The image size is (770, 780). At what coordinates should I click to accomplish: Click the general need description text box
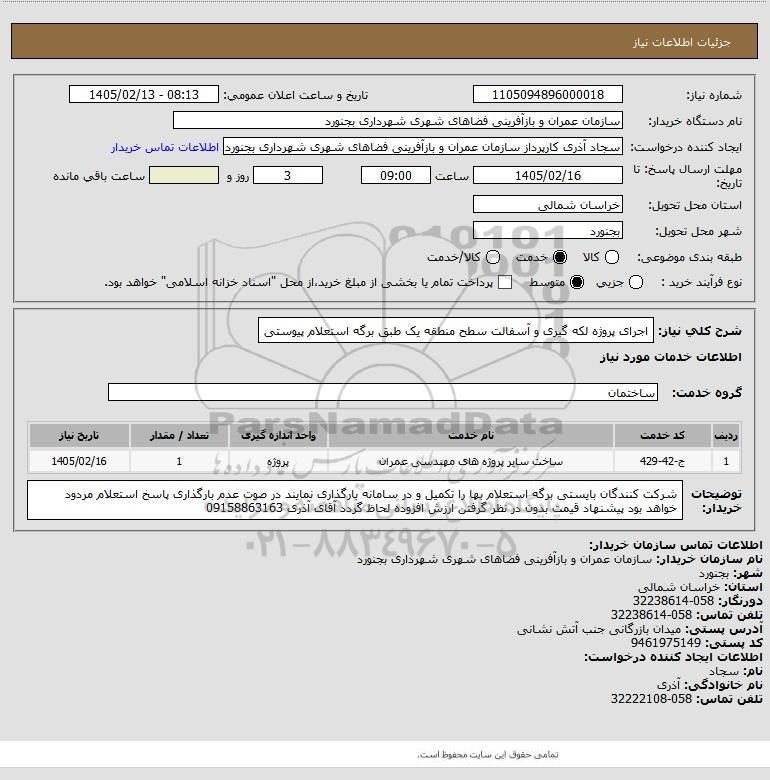[x=456, y=331]
